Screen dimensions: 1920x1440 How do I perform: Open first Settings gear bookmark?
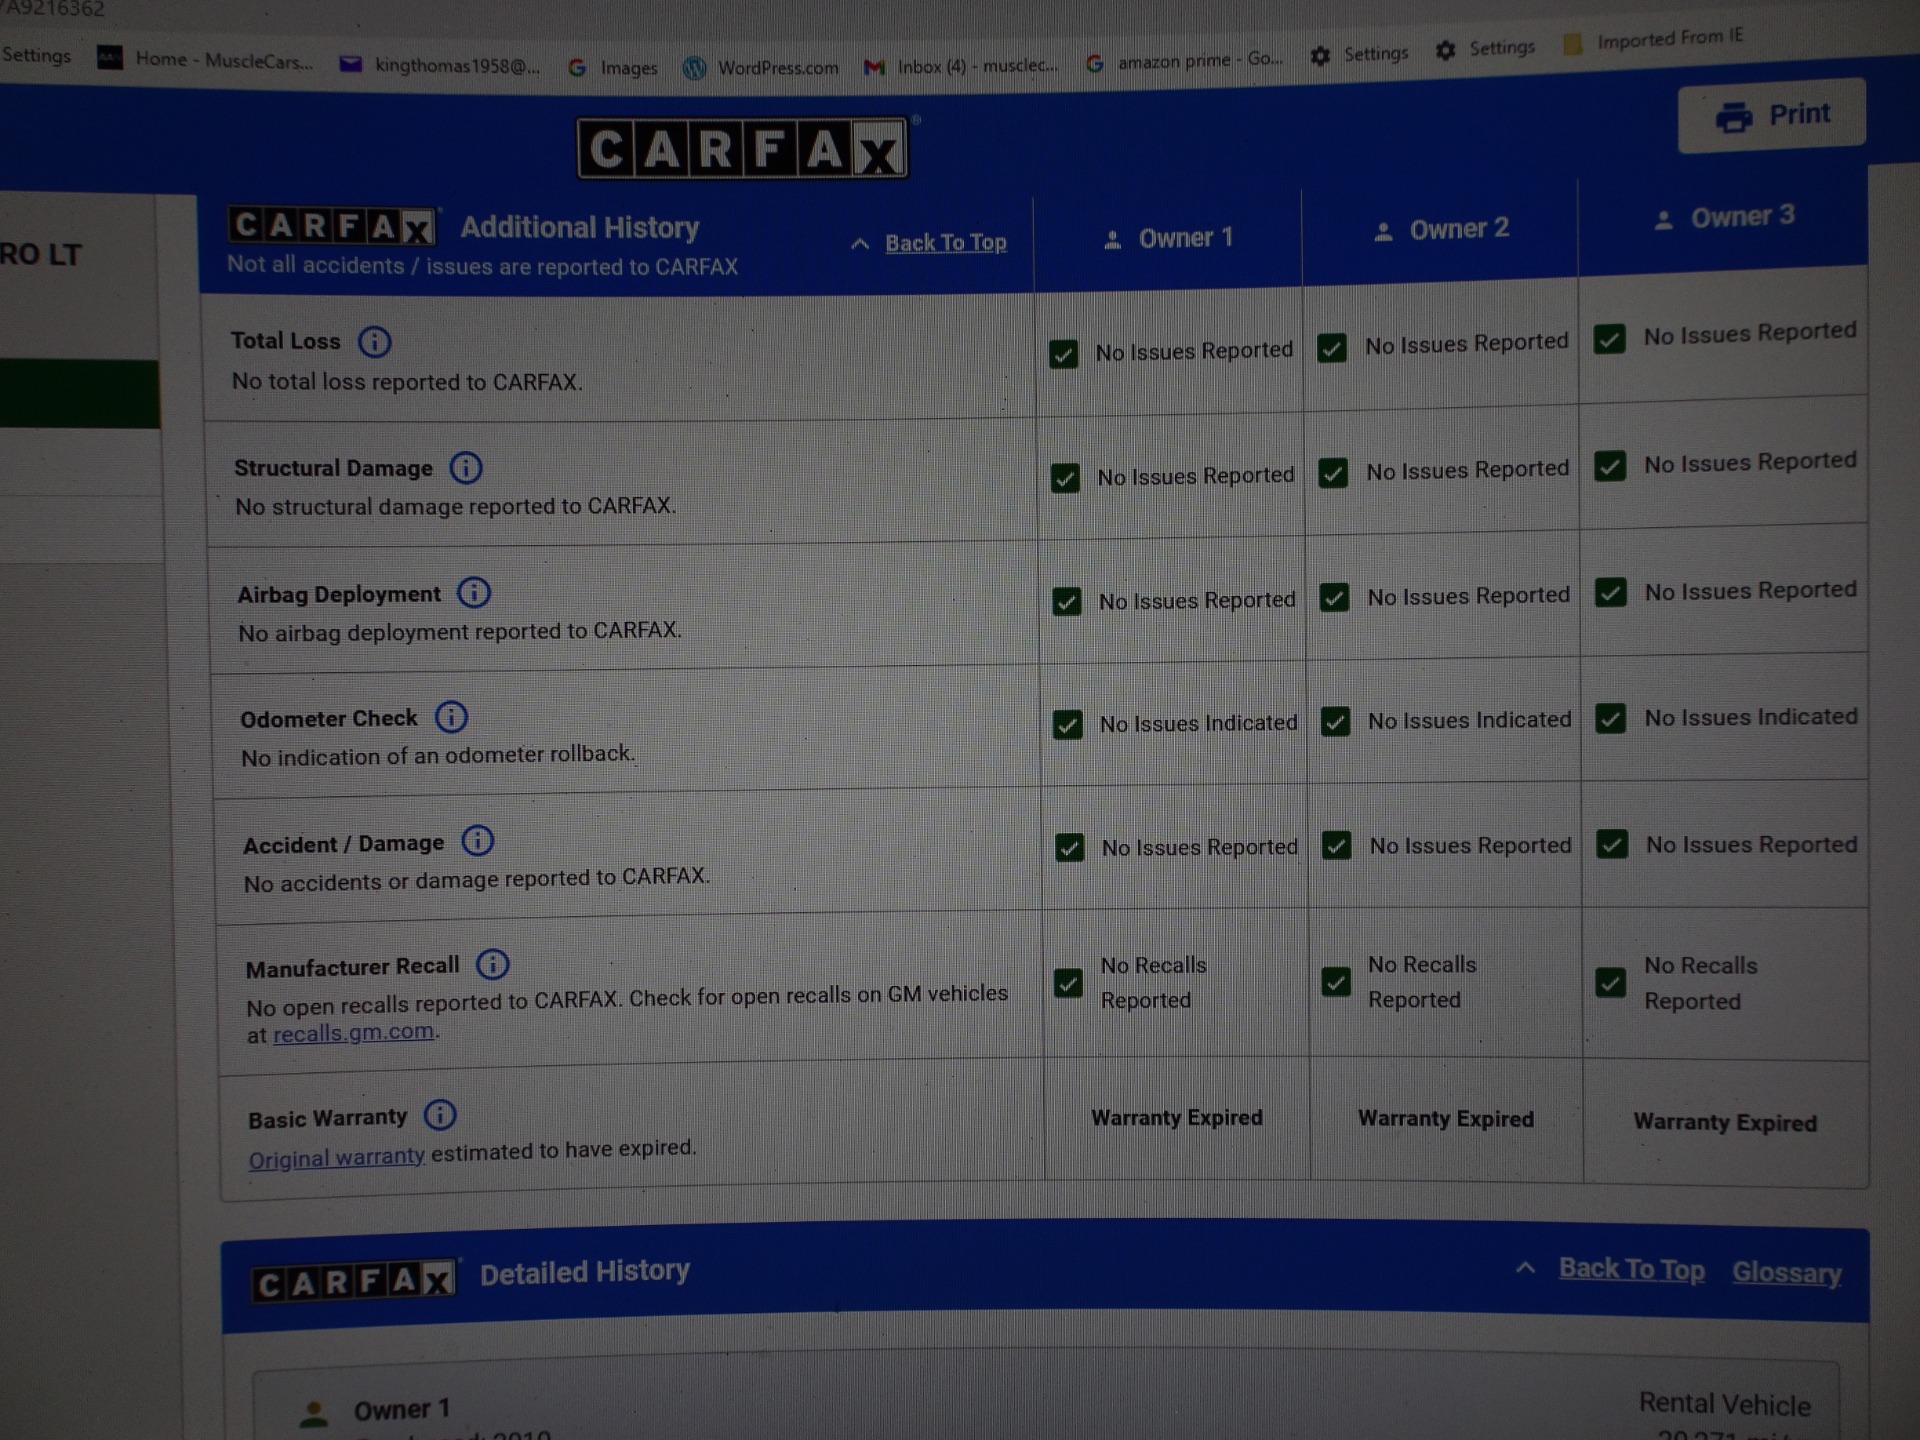click(x=1359, y=55)
